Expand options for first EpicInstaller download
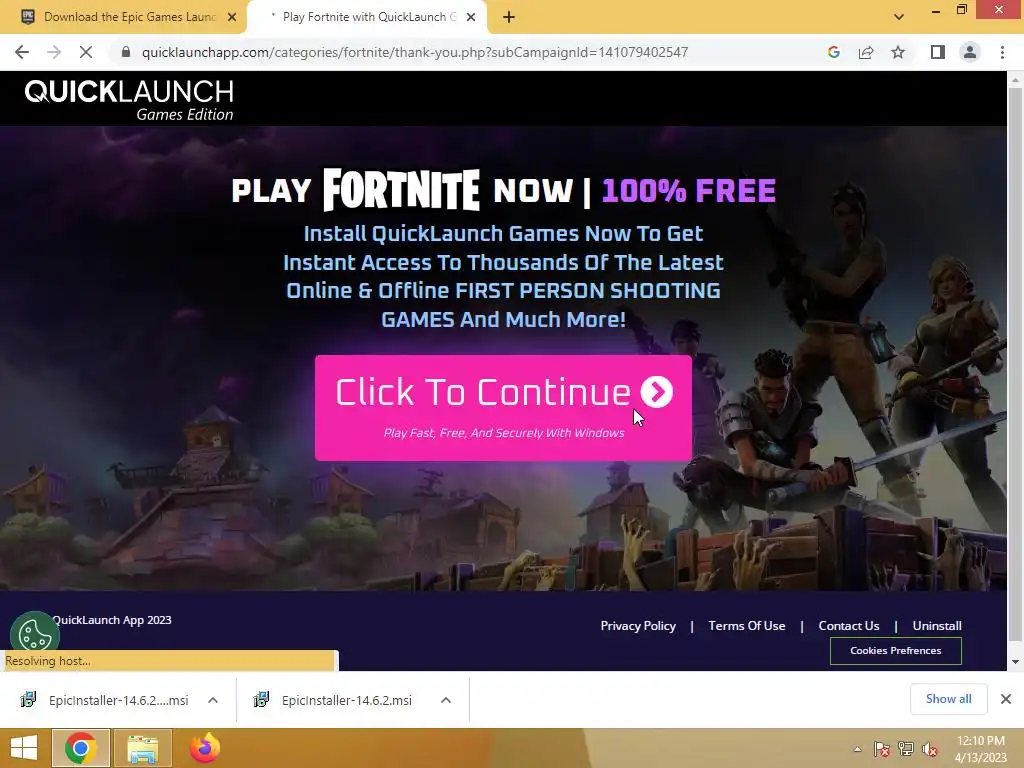Image resolution: width=1024 pixels, height=768 pixels. pyautogui.click(x=213, y=700)
